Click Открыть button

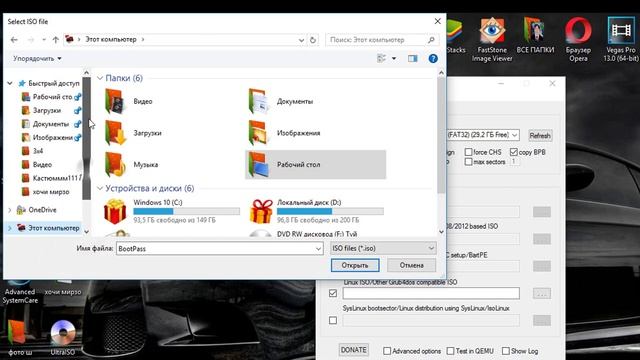click(355, 265)
